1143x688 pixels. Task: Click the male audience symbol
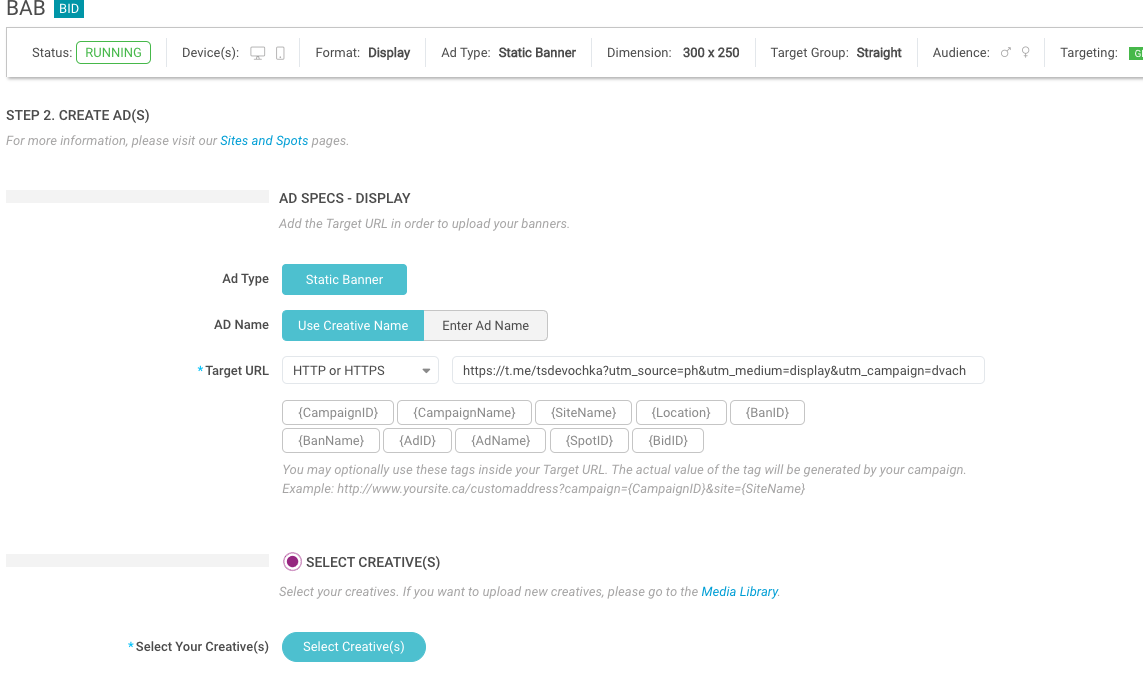pos(1006,53)
